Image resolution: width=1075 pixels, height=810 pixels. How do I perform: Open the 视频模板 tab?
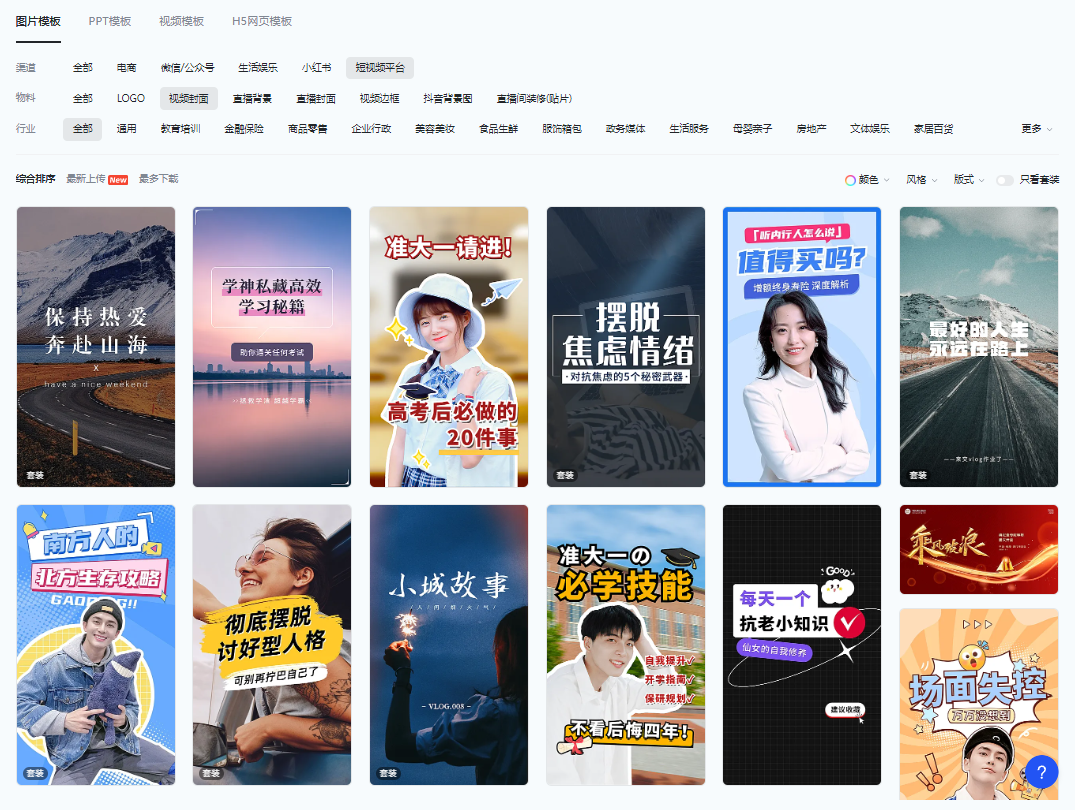[x=181, y=21]
